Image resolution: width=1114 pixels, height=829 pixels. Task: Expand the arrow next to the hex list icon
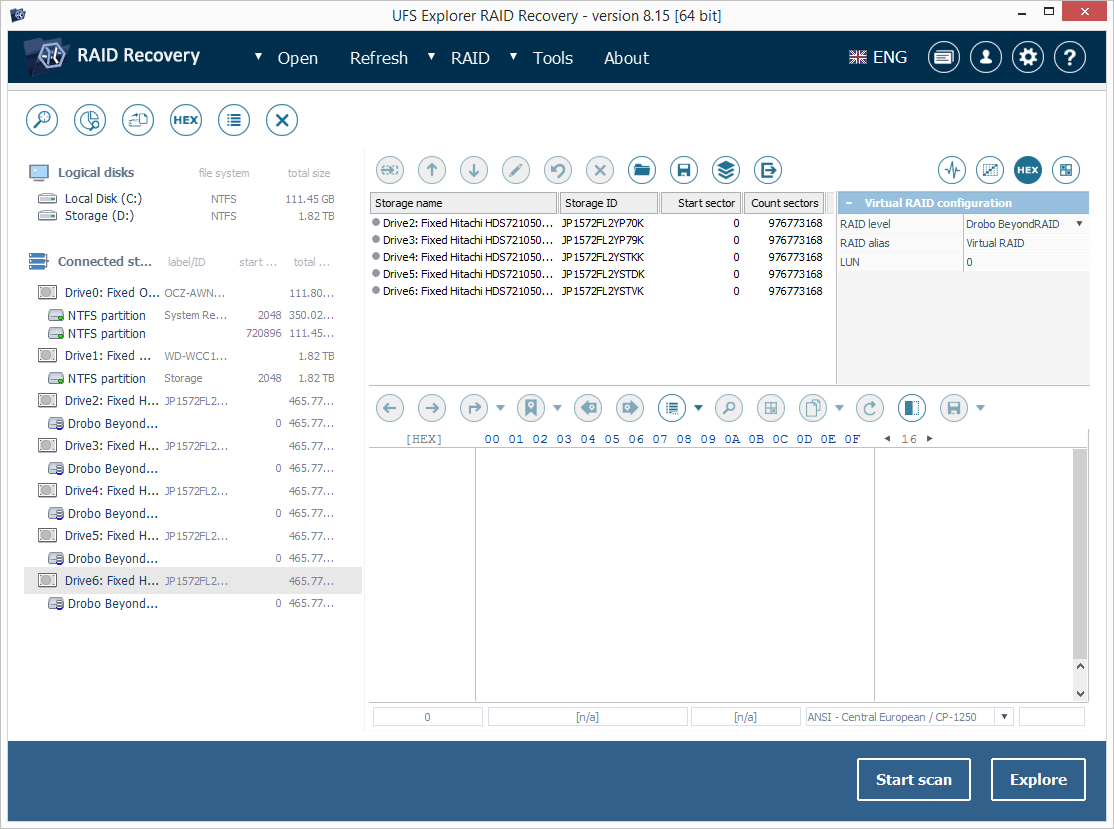point(698,408)
